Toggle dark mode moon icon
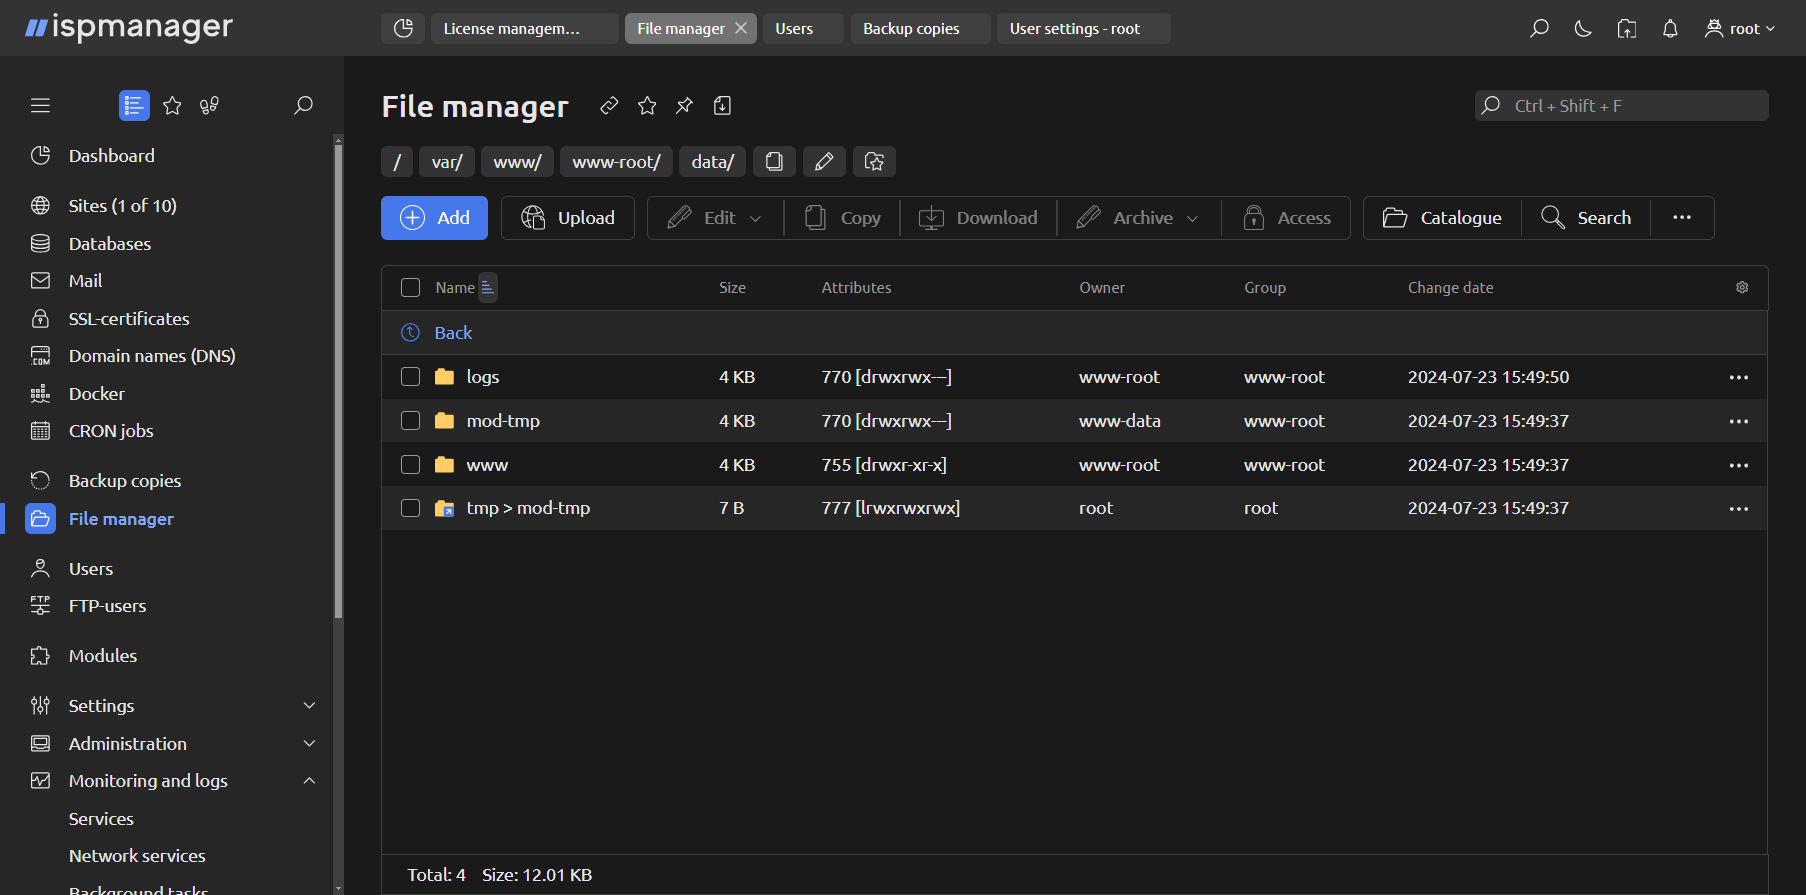The image size is (1806, 895). click(1582, 29)
